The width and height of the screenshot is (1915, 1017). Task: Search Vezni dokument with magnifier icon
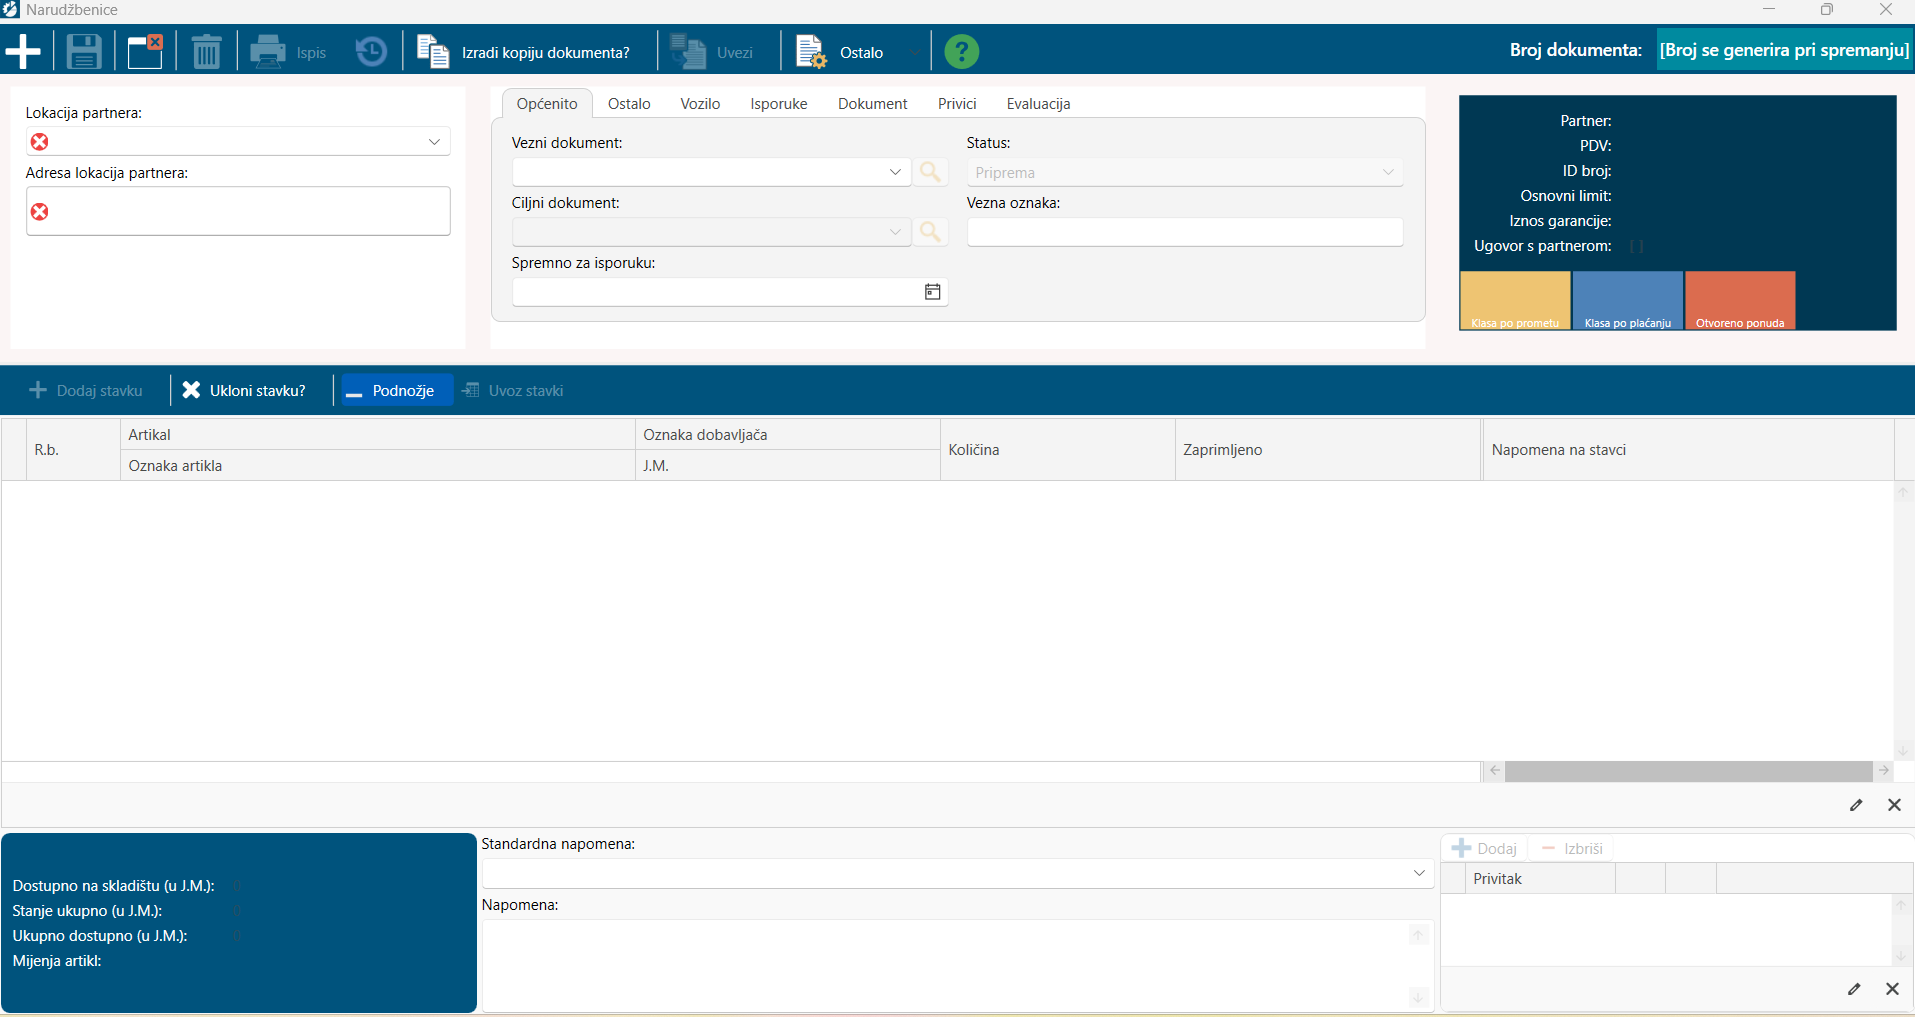coord(930,172)
